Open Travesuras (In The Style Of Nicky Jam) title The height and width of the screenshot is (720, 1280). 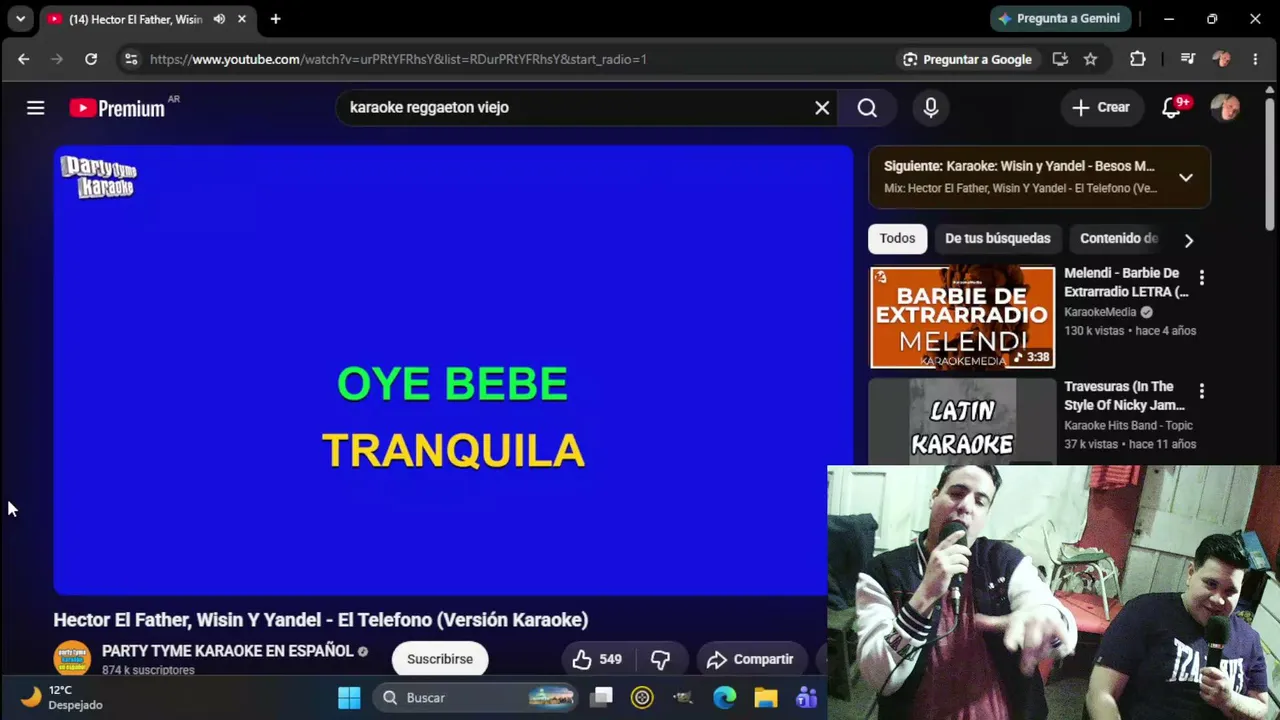1124,396
